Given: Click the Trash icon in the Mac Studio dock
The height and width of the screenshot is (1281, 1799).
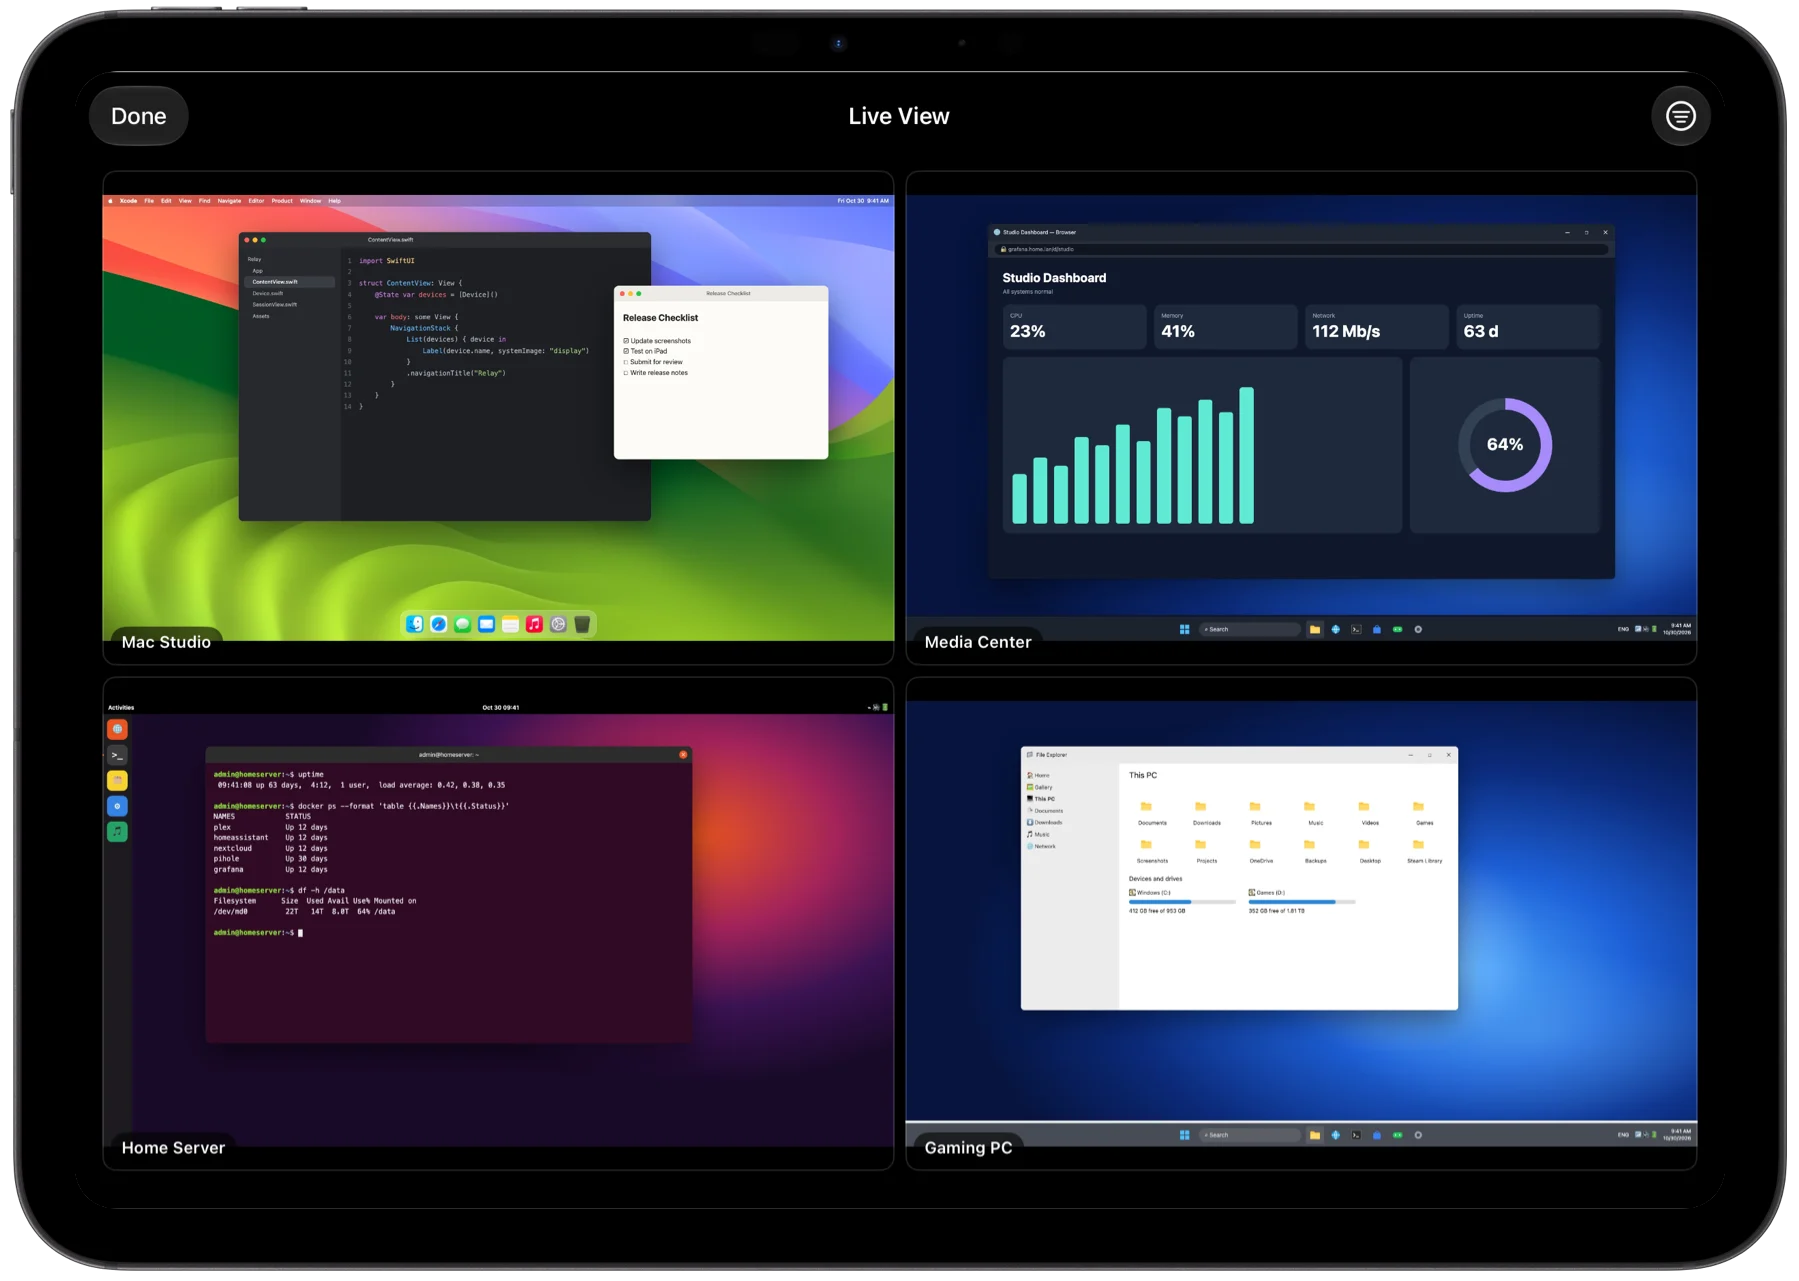Looking at the screenshot, I should [582, 624].
